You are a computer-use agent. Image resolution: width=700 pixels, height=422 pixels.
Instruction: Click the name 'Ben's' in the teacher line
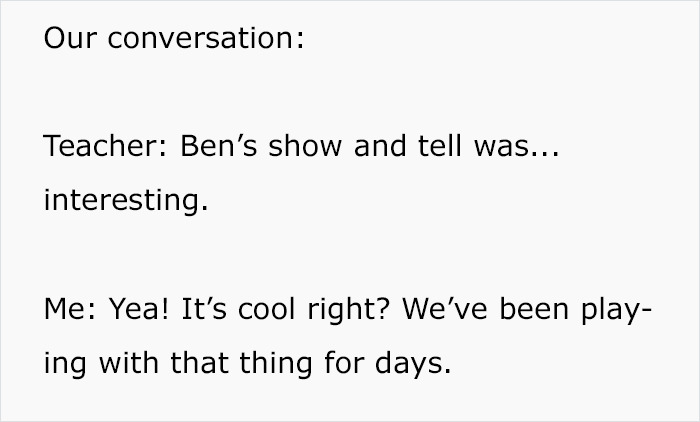tap(219, 146)
